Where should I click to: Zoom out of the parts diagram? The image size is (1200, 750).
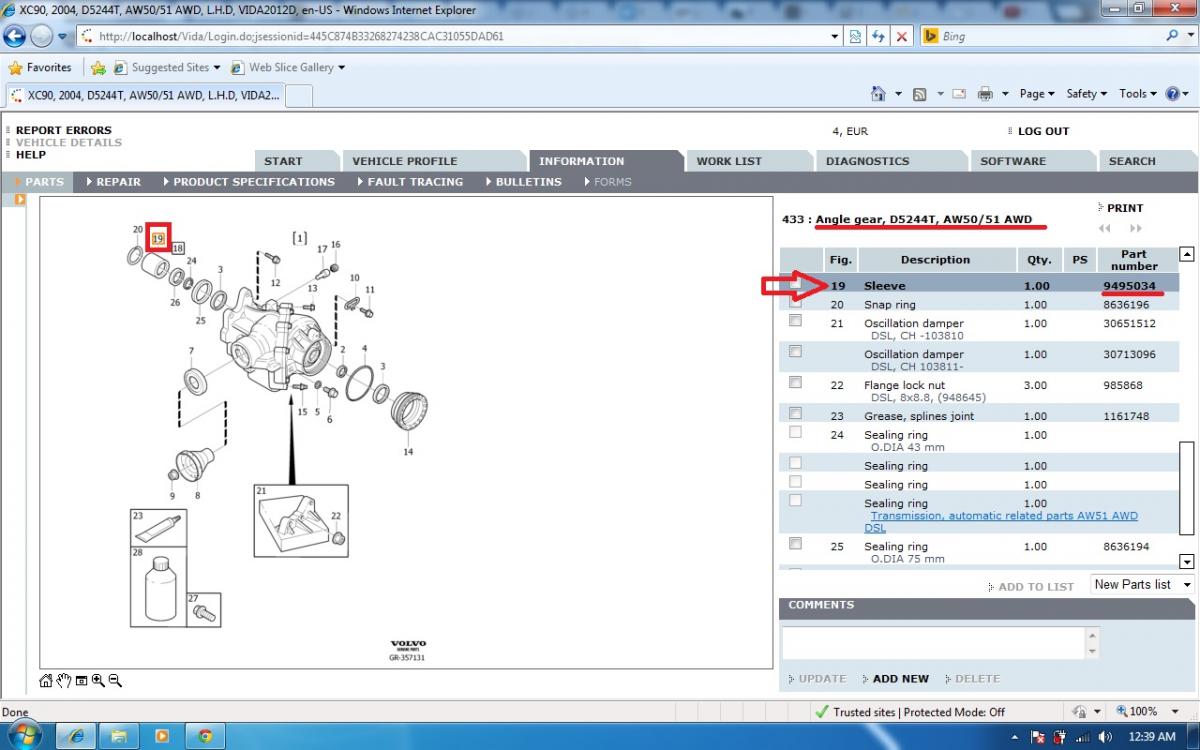coord(115,681)
